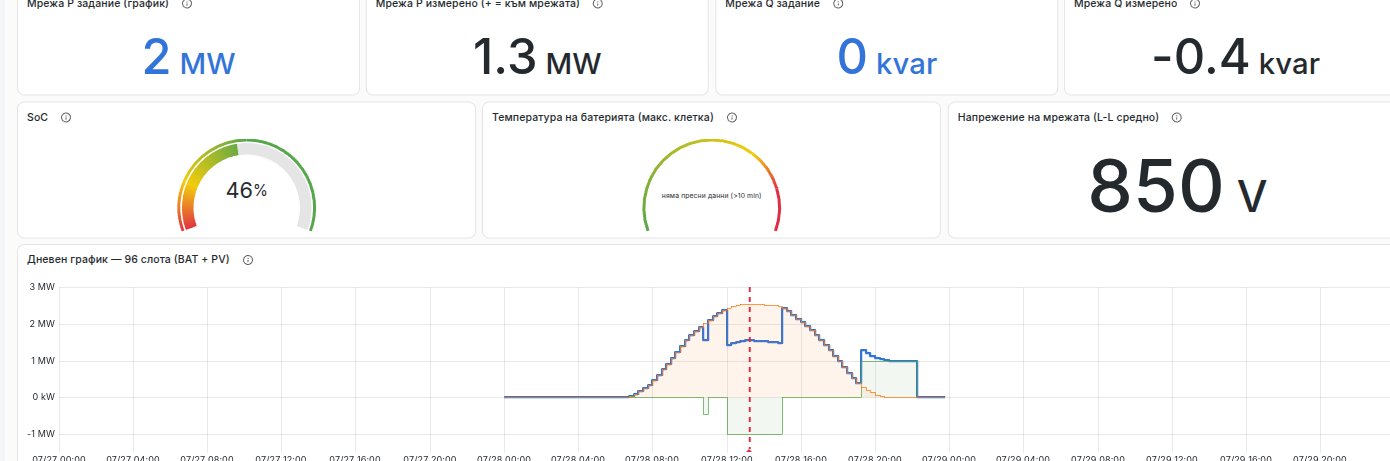Open the 'Напрежение на мрежата (L-L средно)' title
Viewport: 1390px width, 461px height.
(x=1058, y=117)
